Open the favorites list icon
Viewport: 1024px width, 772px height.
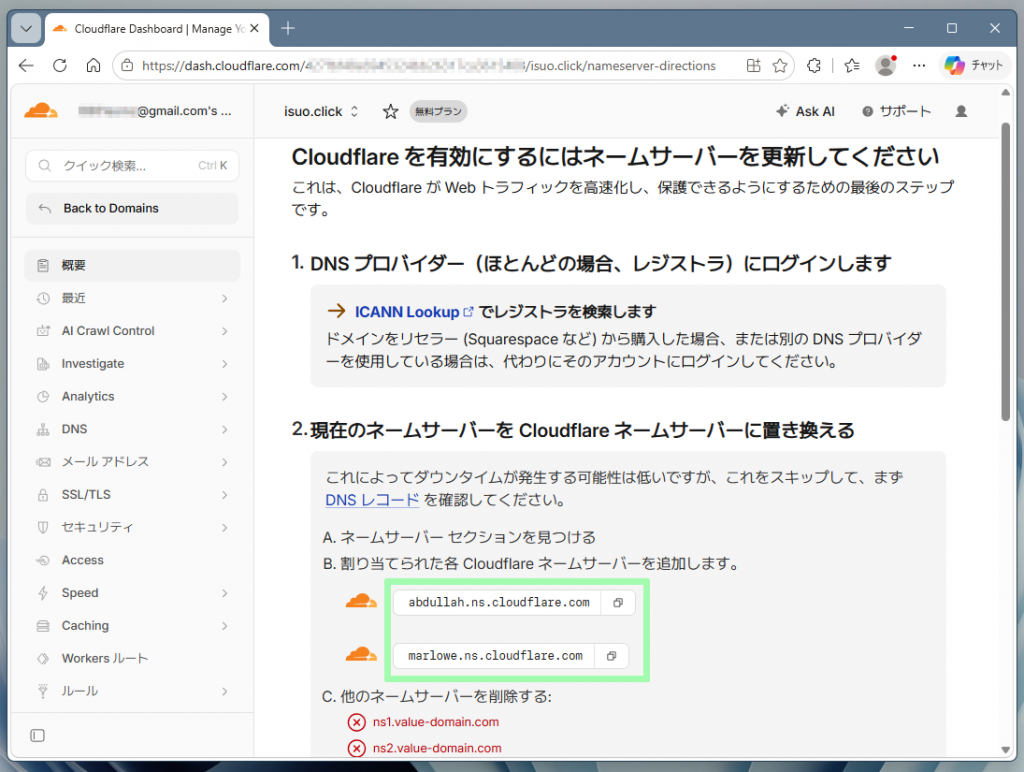coord(852,65)
